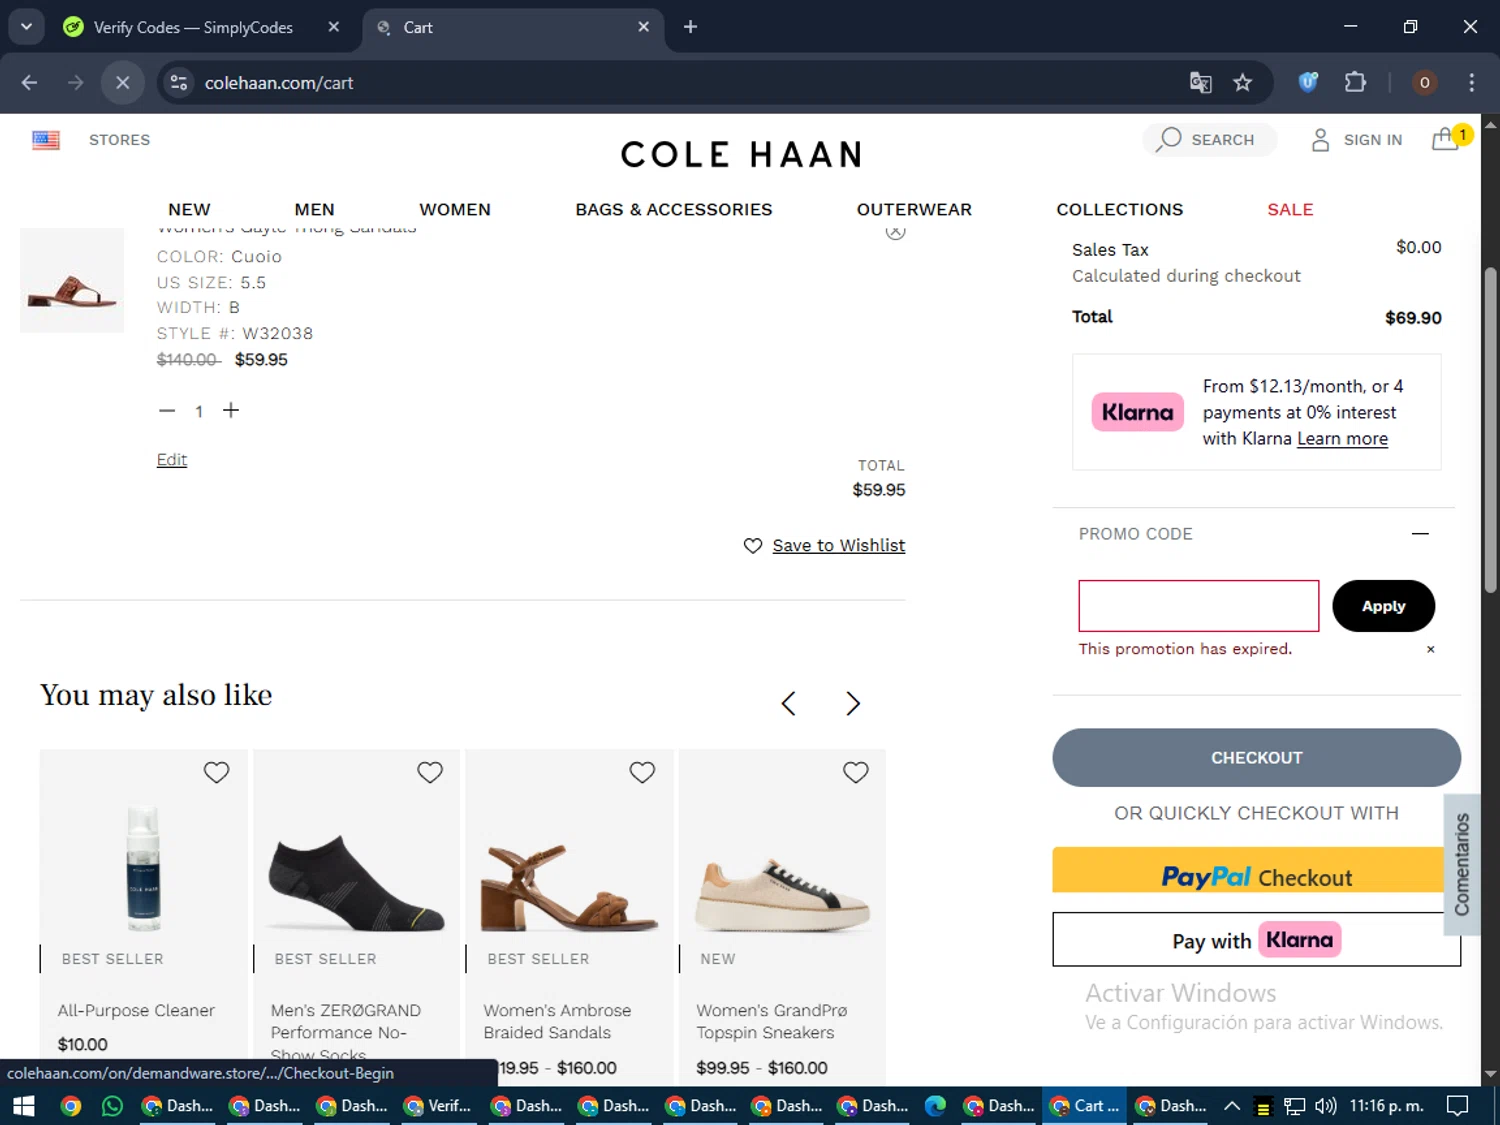This screenshot has width=1500, height=1125.
Task: Click the page vertical scrollbar
Action: (1490, 430)
